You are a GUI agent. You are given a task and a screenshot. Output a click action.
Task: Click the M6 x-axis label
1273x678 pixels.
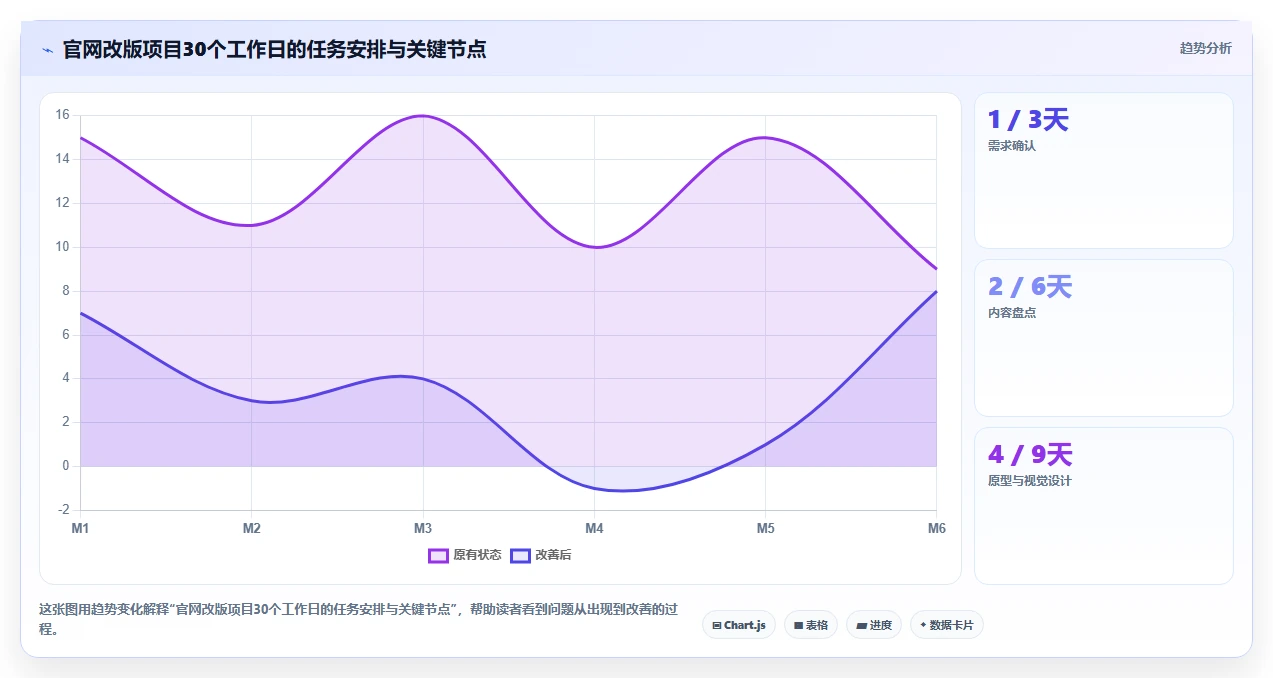(x=936, y=528)
